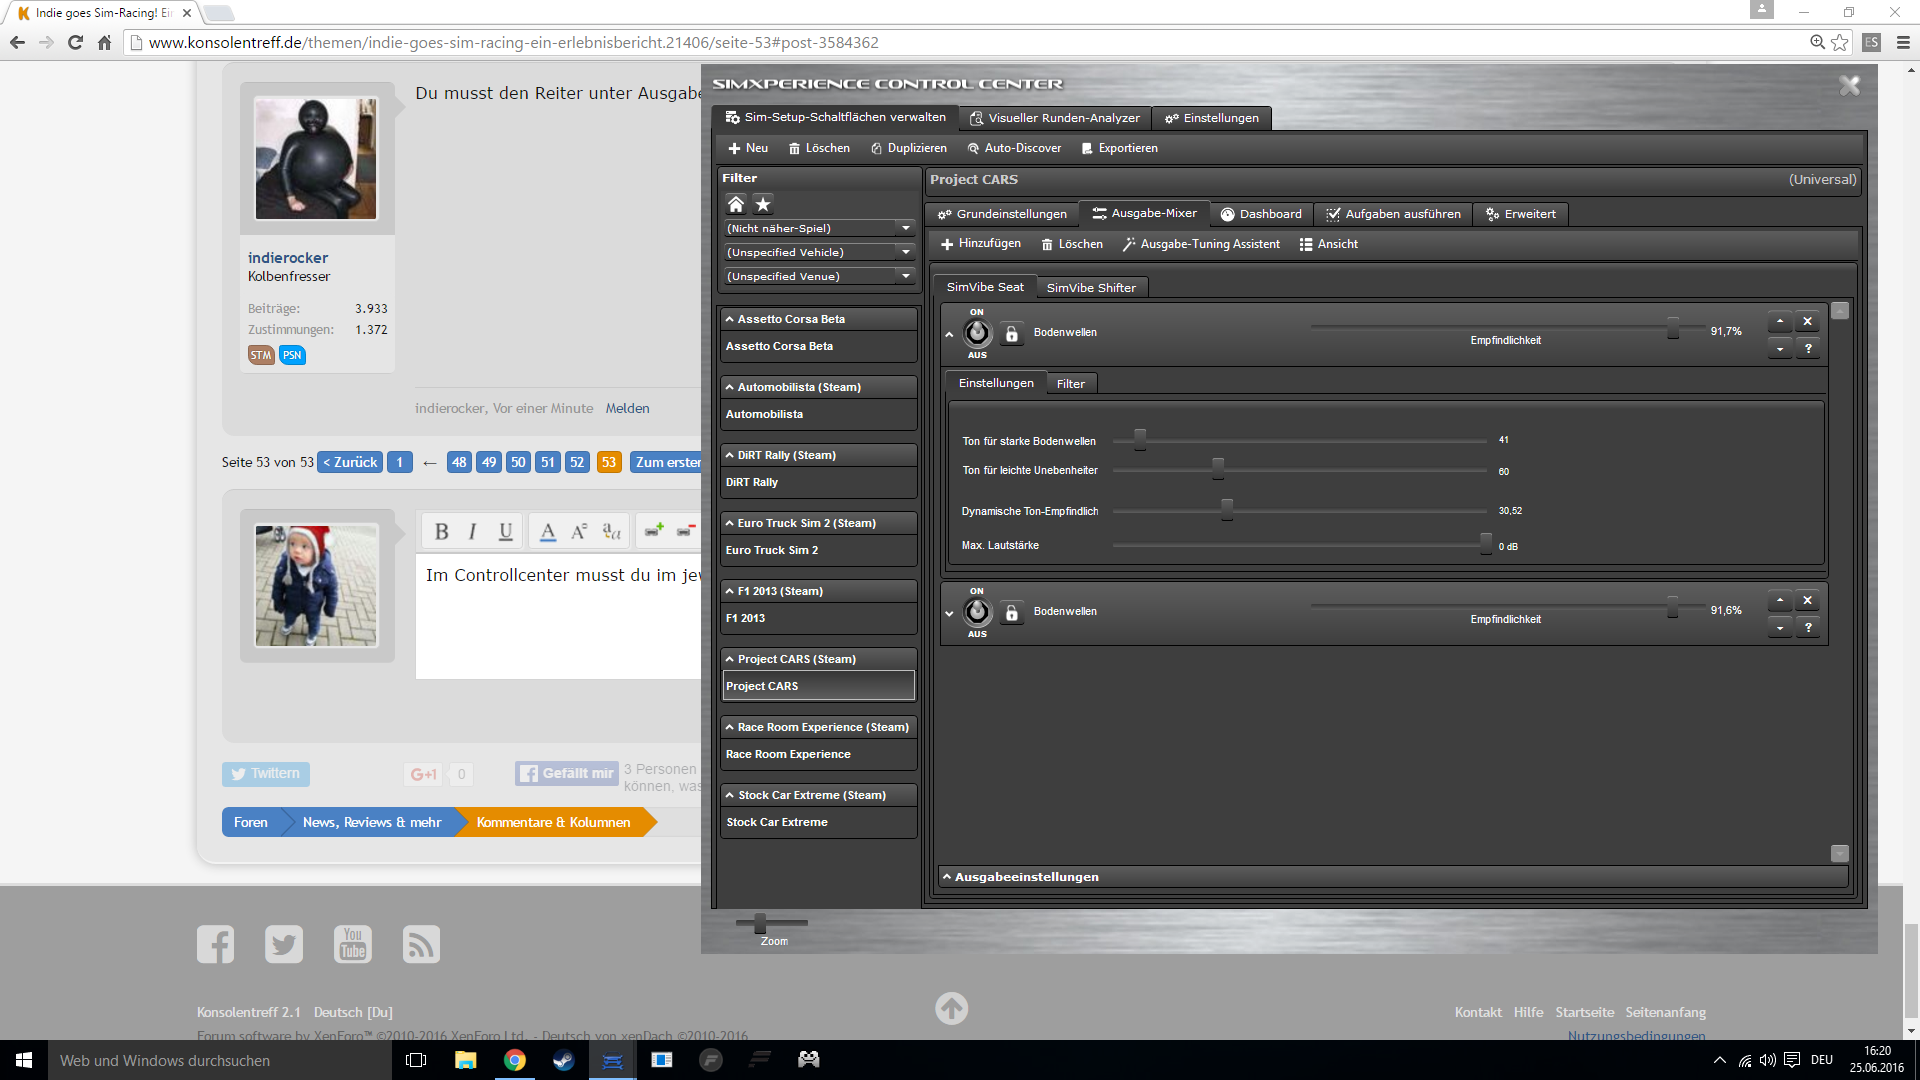Click Italic in the forum editor
Image resolution: width=1920 pixels, height=1080 pixels.
473,532
